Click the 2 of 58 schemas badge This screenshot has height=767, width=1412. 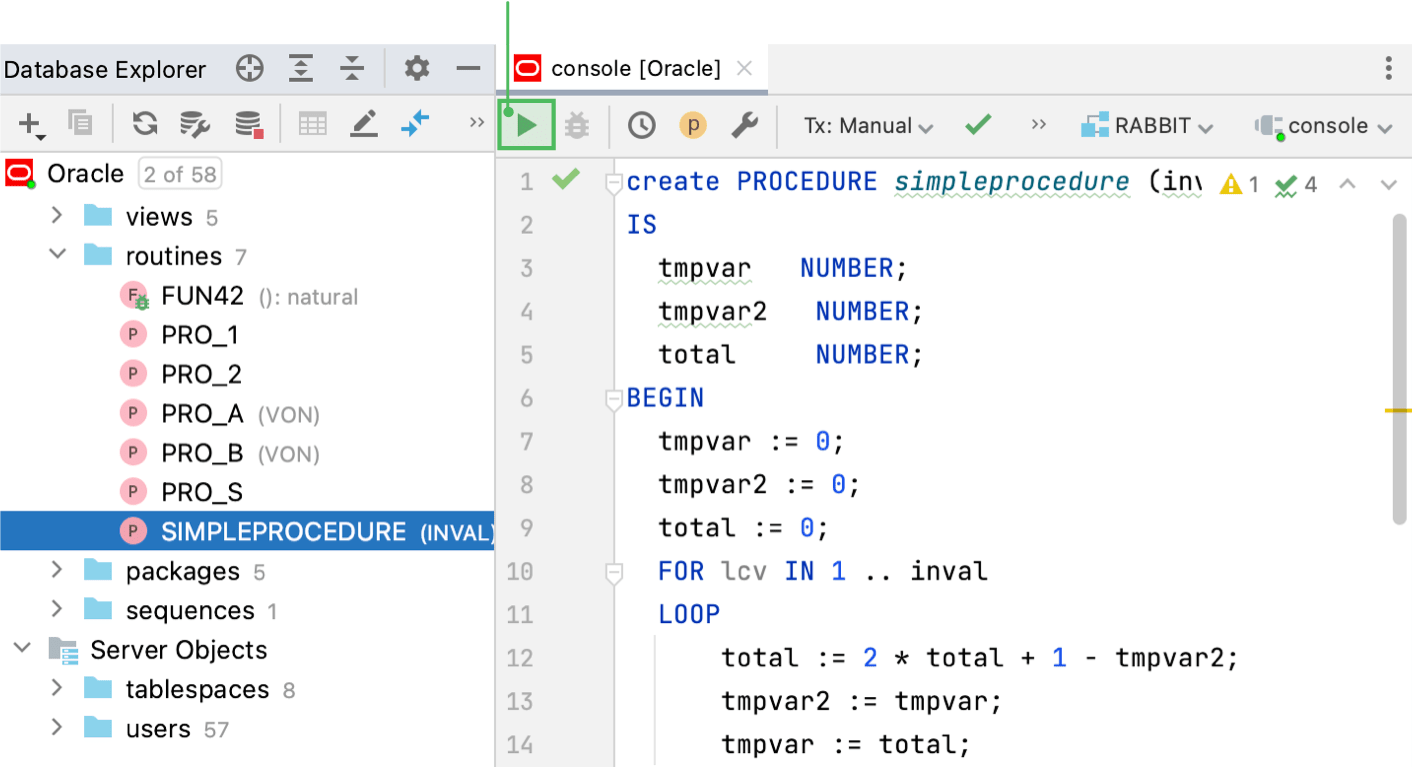point(180,174)
